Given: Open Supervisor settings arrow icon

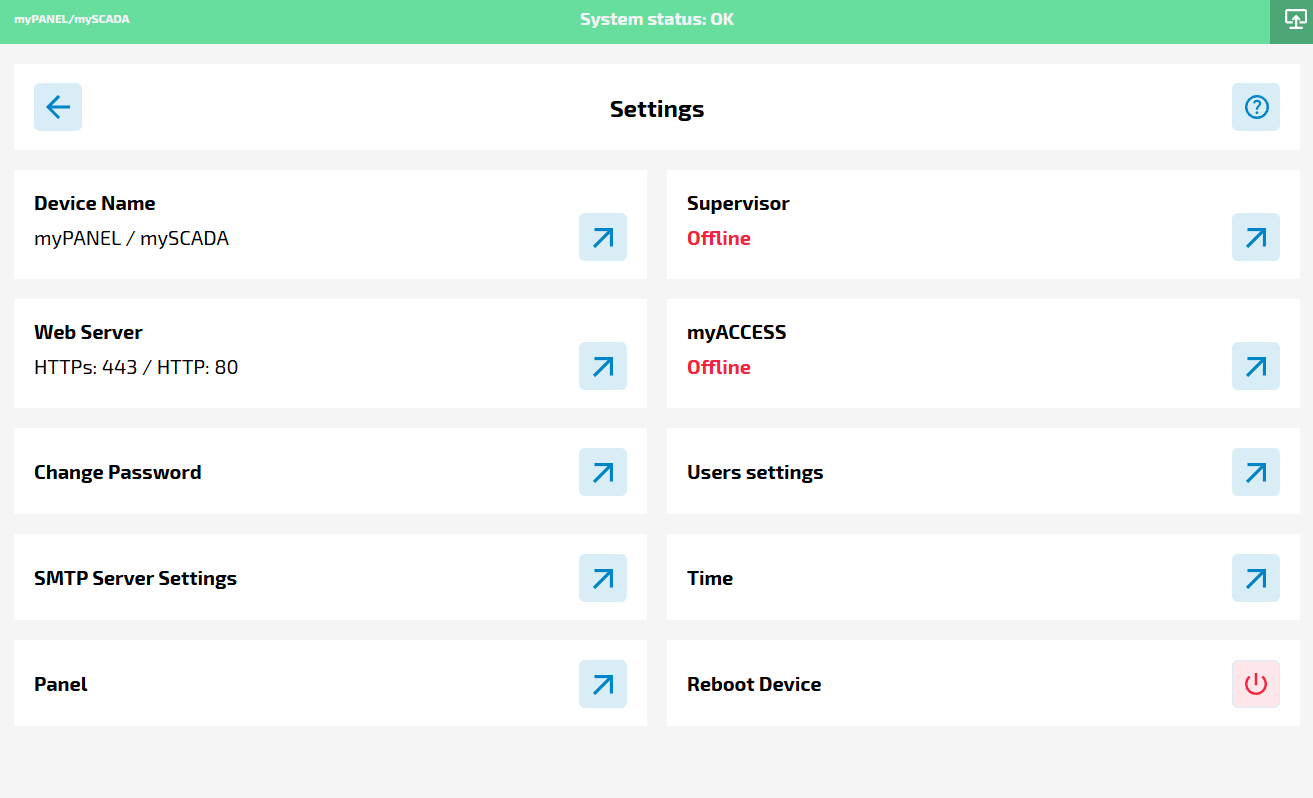Looking at the screenshot, I should pos(1256,237).
